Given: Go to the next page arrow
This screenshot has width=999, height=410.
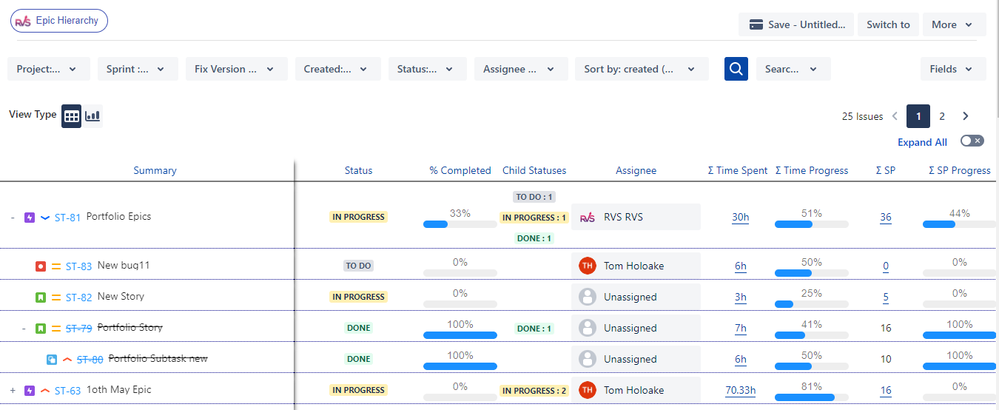Looking at the screenshot, I should pos(965,117).
